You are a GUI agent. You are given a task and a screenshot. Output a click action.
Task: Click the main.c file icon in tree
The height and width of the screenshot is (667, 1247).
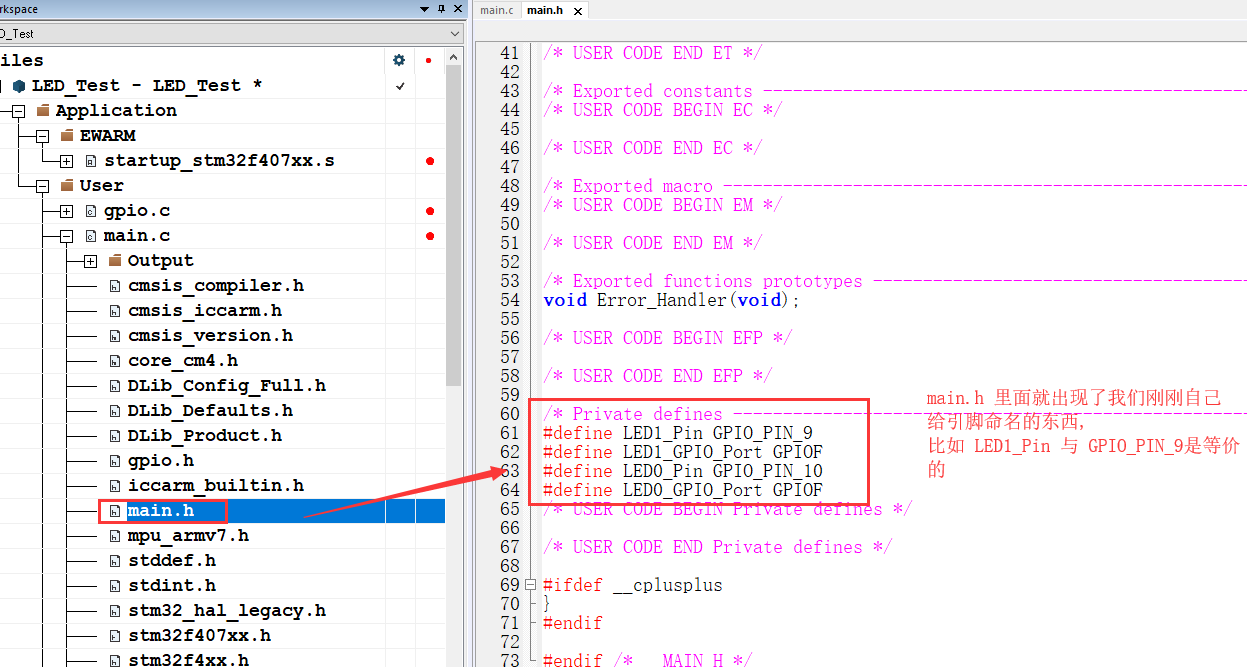point(91,236)
